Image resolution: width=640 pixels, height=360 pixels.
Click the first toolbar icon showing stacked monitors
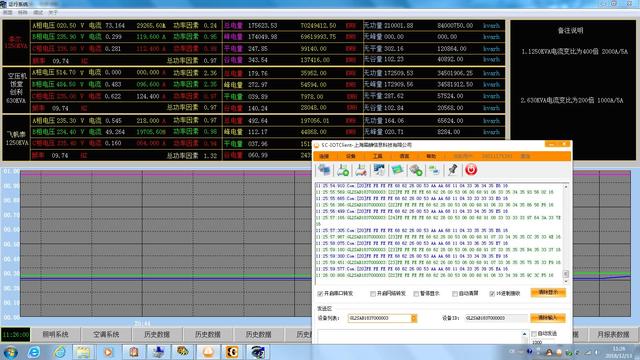[325, 170]
